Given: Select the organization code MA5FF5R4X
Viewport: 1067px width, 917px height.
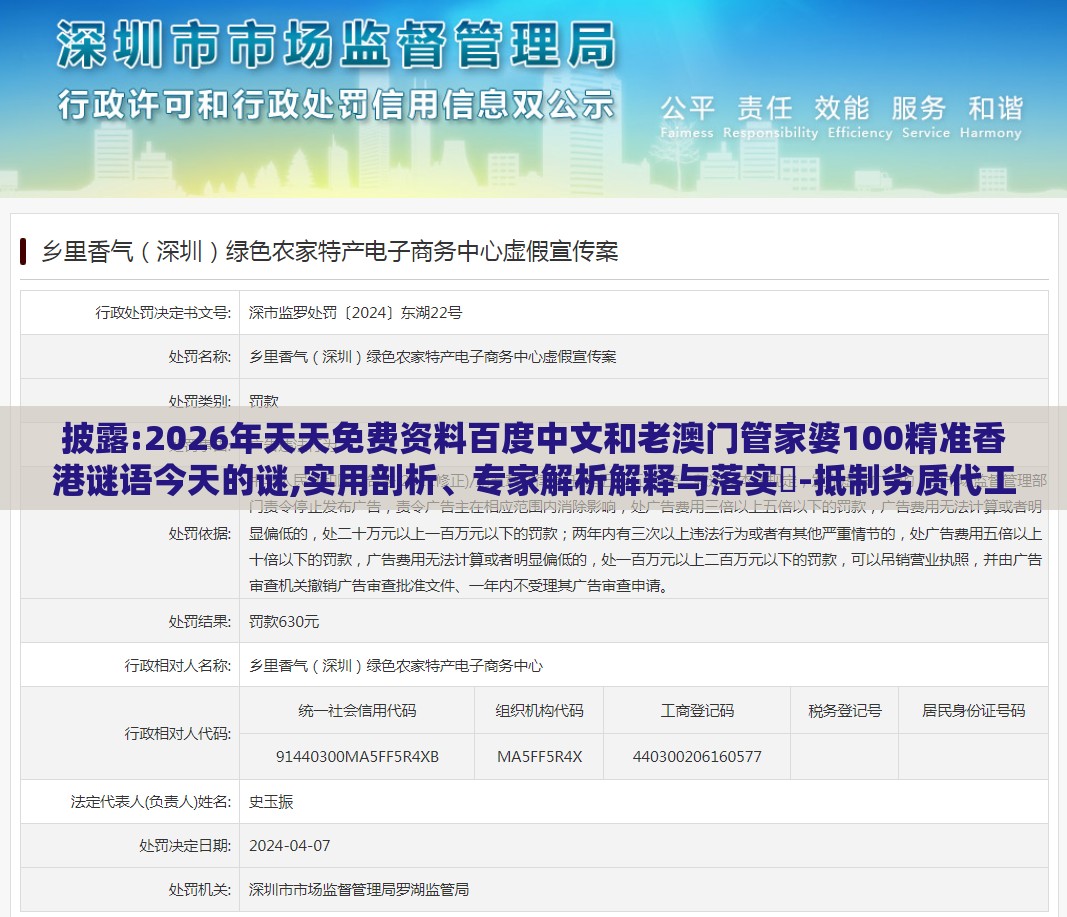Looking at the screenshot, I should (539, 756).
